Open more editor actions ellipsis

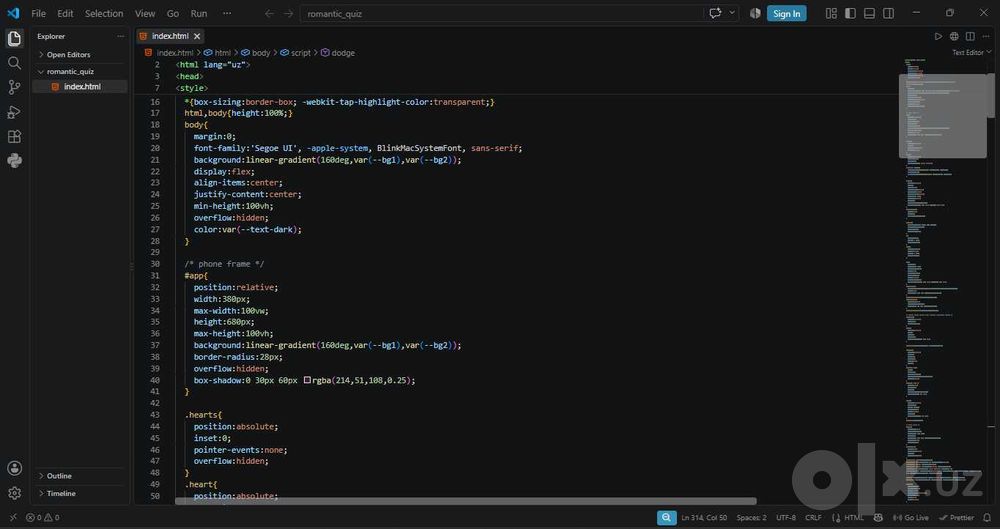click(987, 36)
